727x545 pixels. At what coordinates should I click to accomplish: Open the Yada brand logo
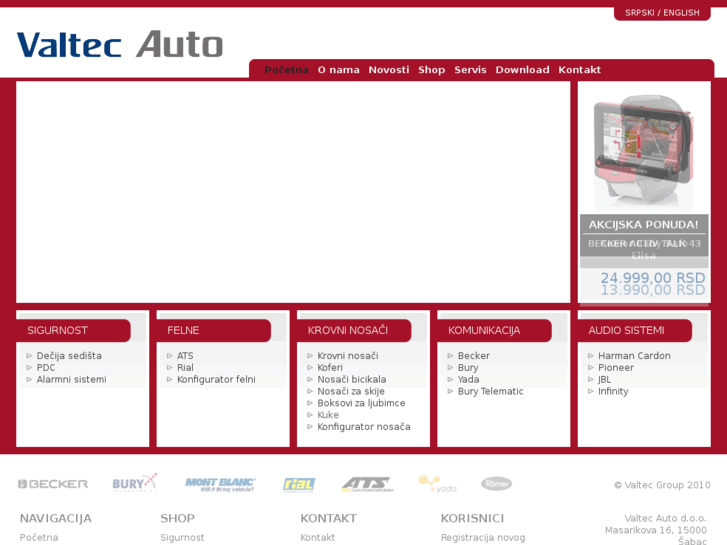tap(437, 484)
